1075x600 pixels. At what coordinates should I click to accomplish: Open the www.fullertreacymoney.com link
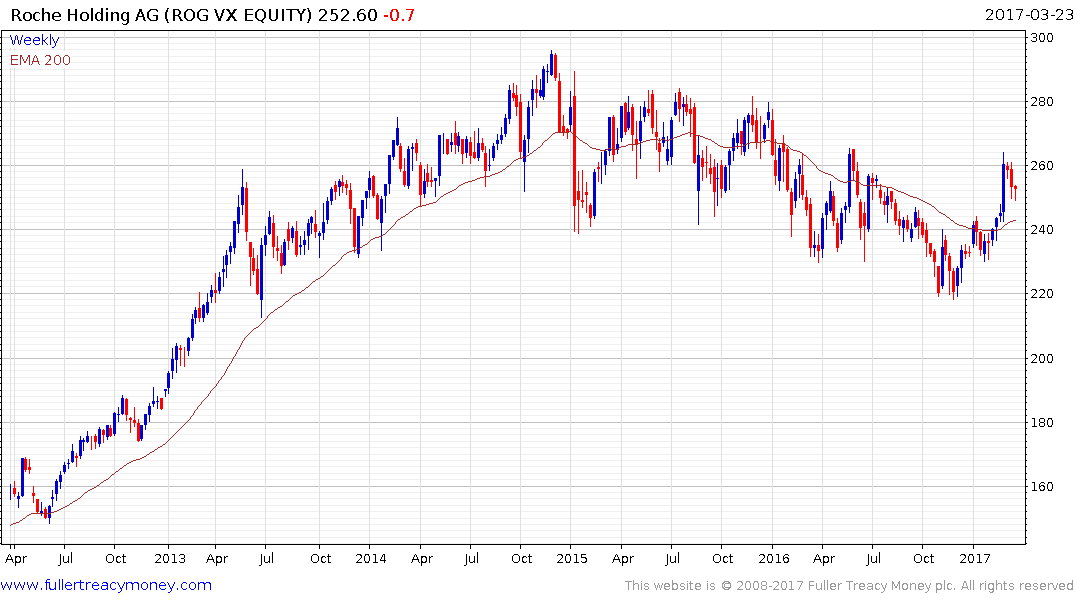coord(106,585)
